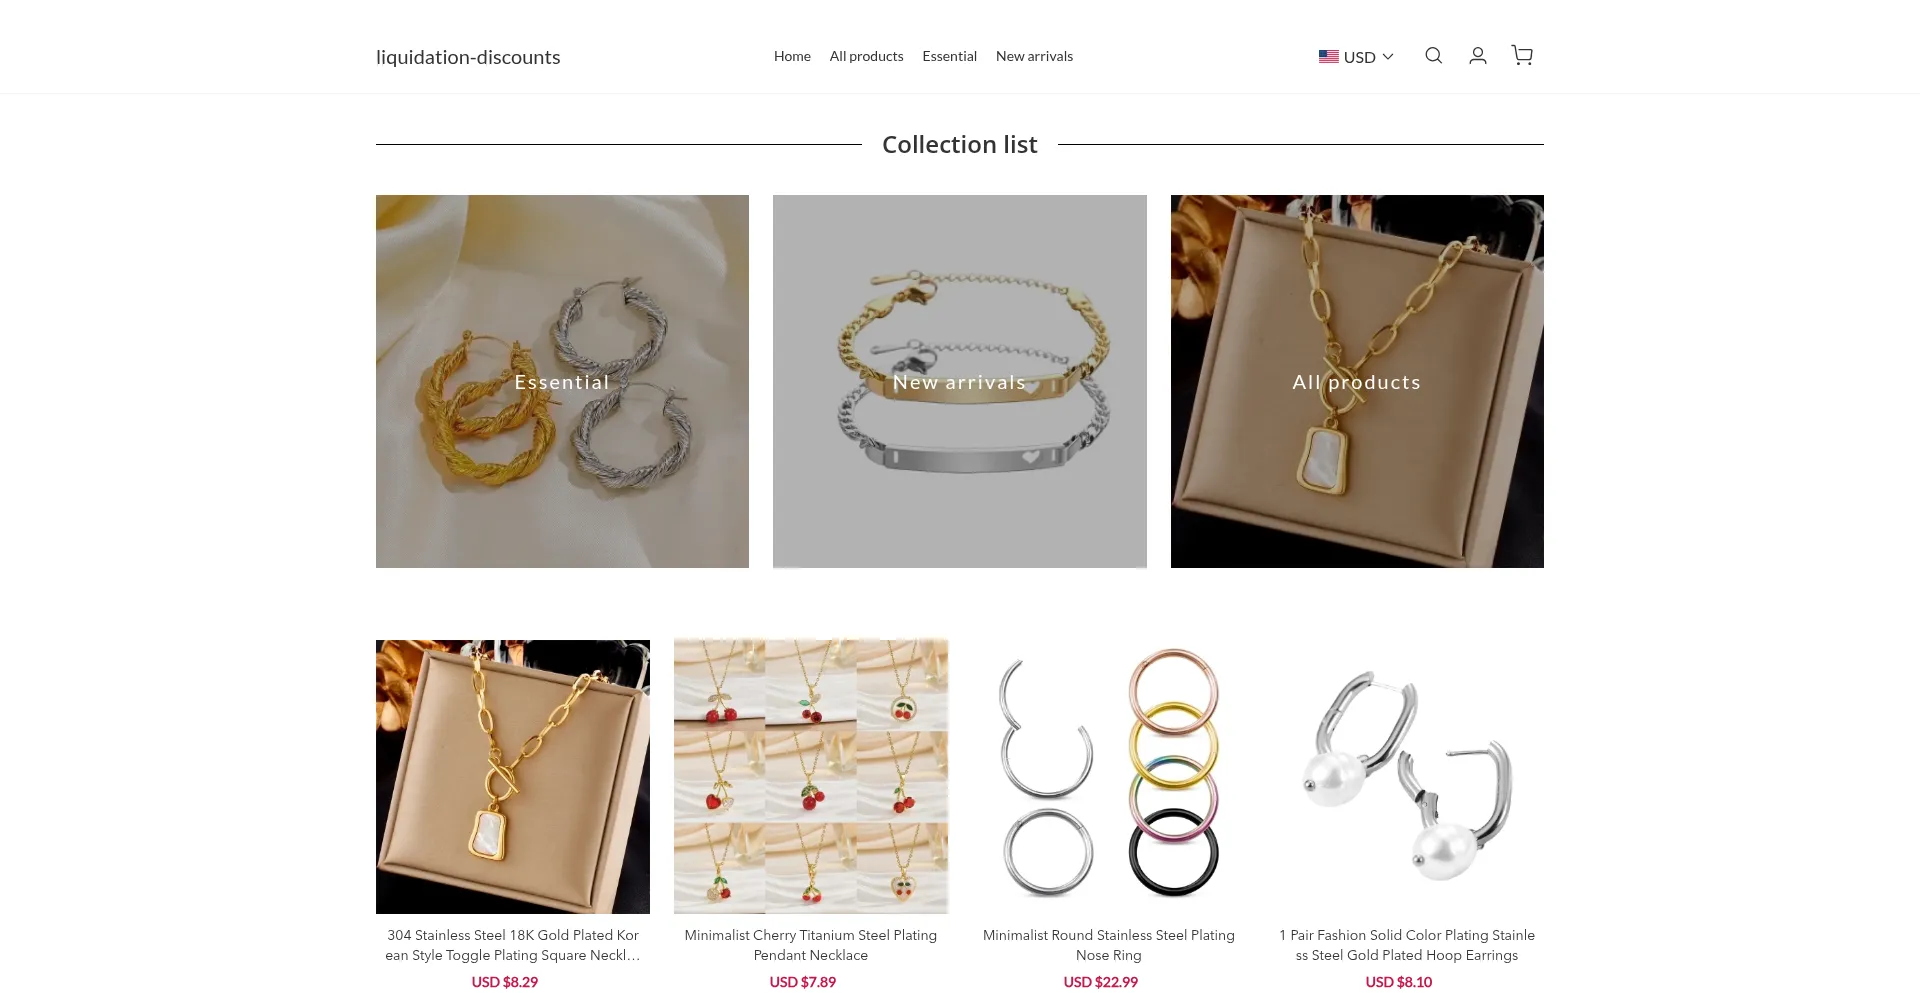1920x993 pixels.
Task: Go to Home in navigation
Action: [792, 56]
